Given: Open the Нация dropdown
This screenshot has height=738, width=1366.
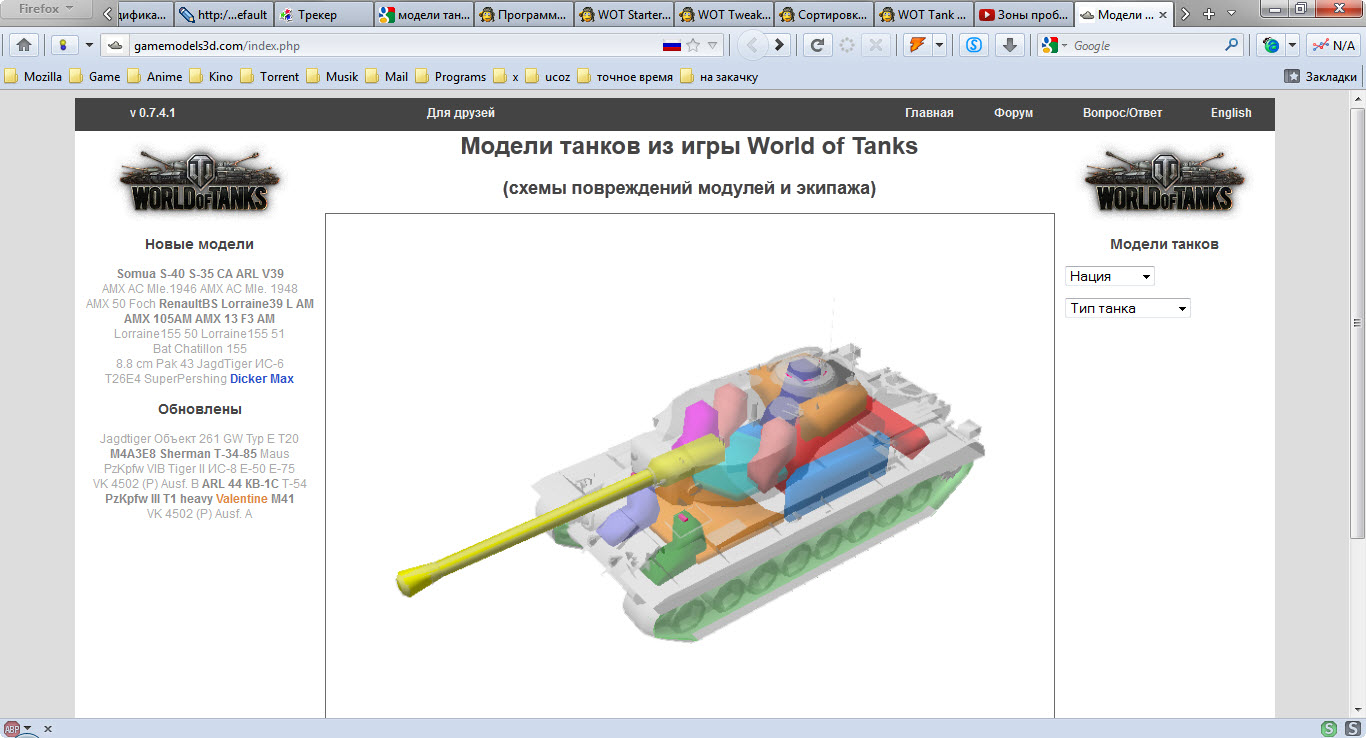Looking at the screenshot, I should 1109,276.
